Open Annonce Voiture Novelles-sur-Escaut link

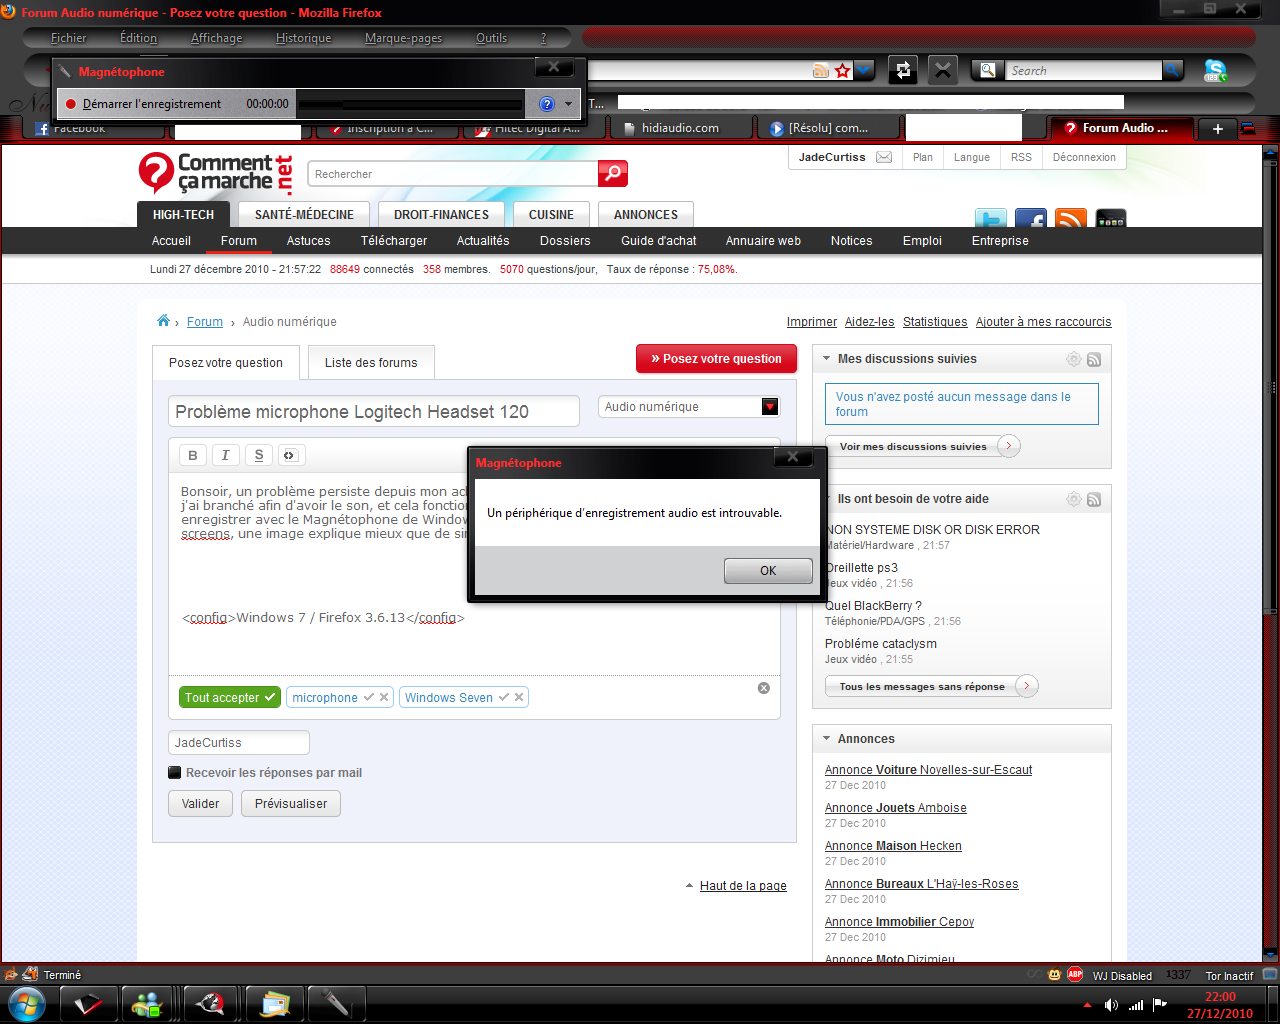[x=928, y=770]
